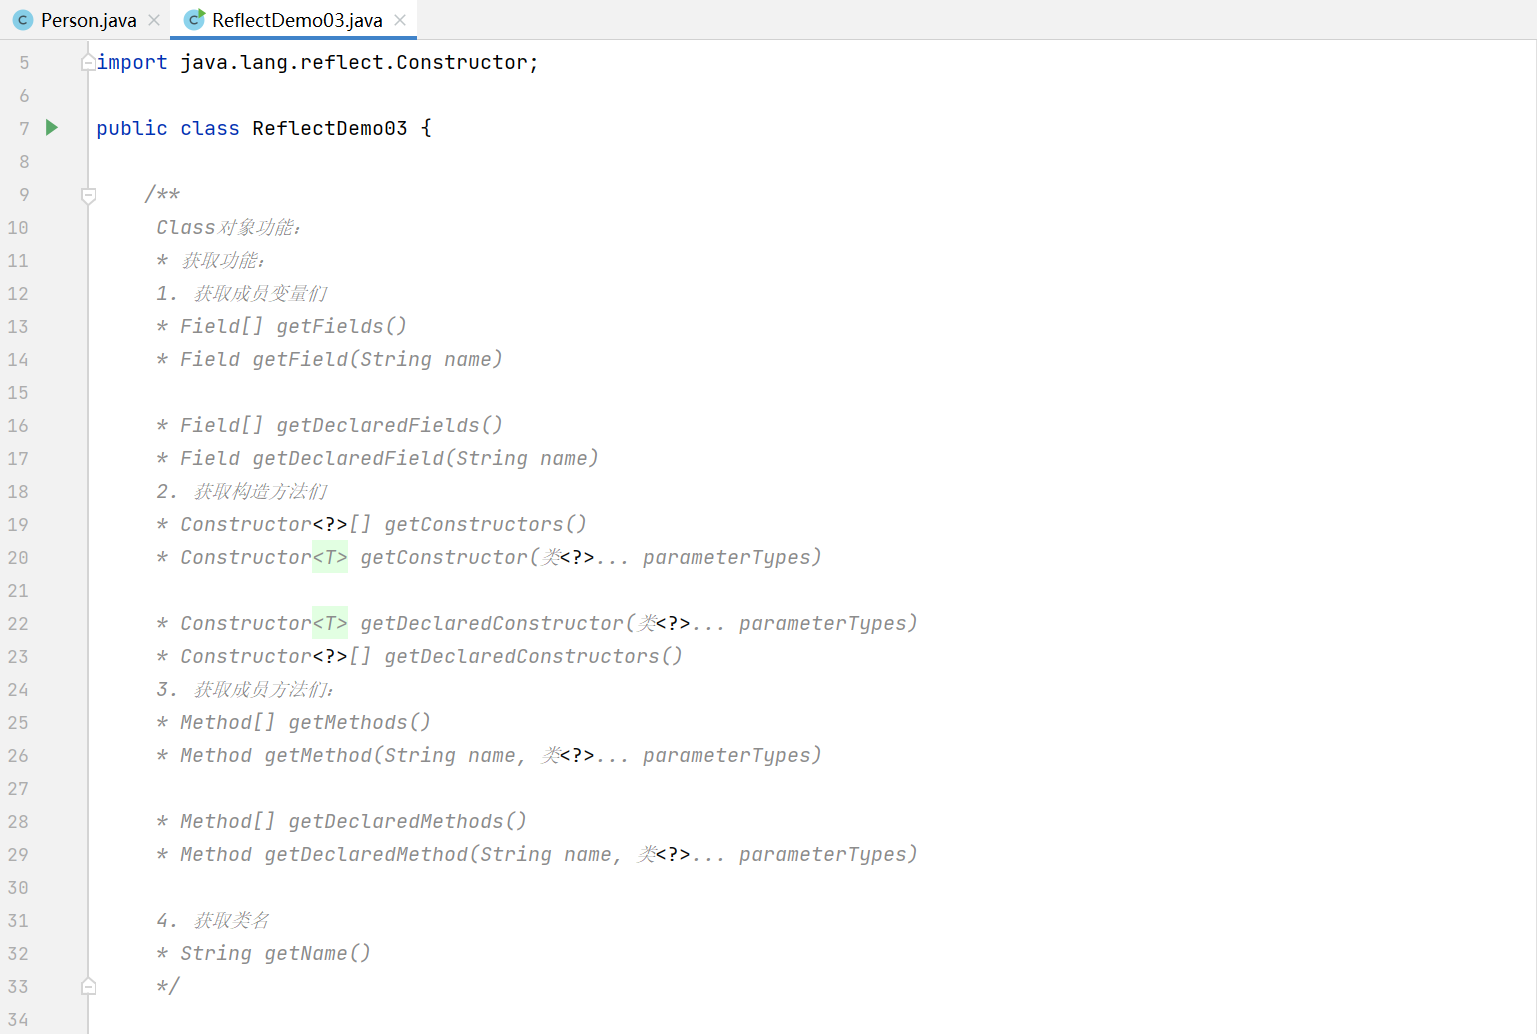The width and height of the screenshot is (1537, 1034).
Task: Click the 'public' keyword on line 7
Action: click(x=132, y=128)
